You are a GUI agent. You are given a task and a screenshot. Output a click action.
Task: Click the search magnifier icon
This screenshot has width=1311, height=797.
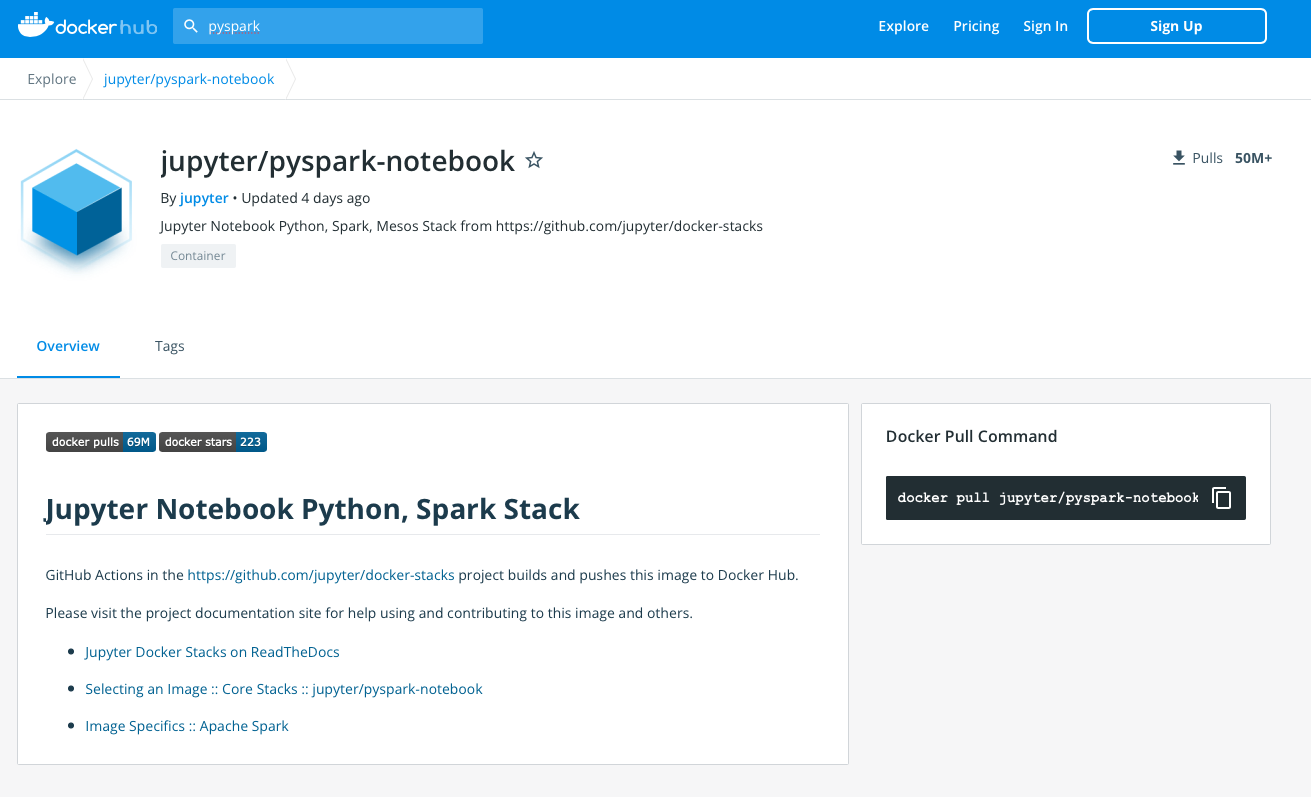(191, 25)
